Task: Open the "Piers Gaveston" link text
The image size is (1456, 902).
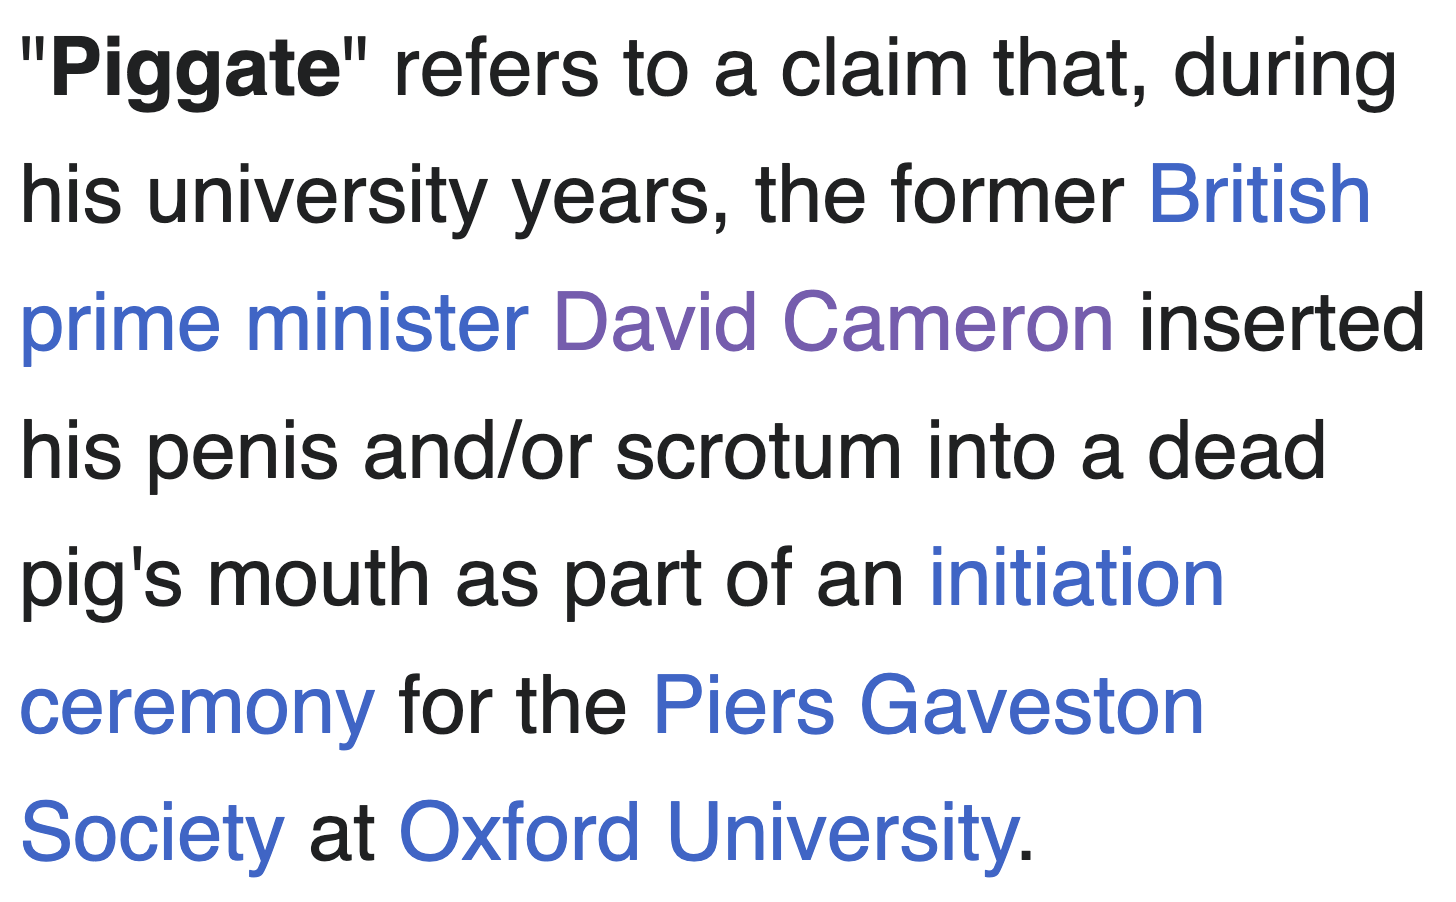Action: pyautogui.click(x=928, y=707)
